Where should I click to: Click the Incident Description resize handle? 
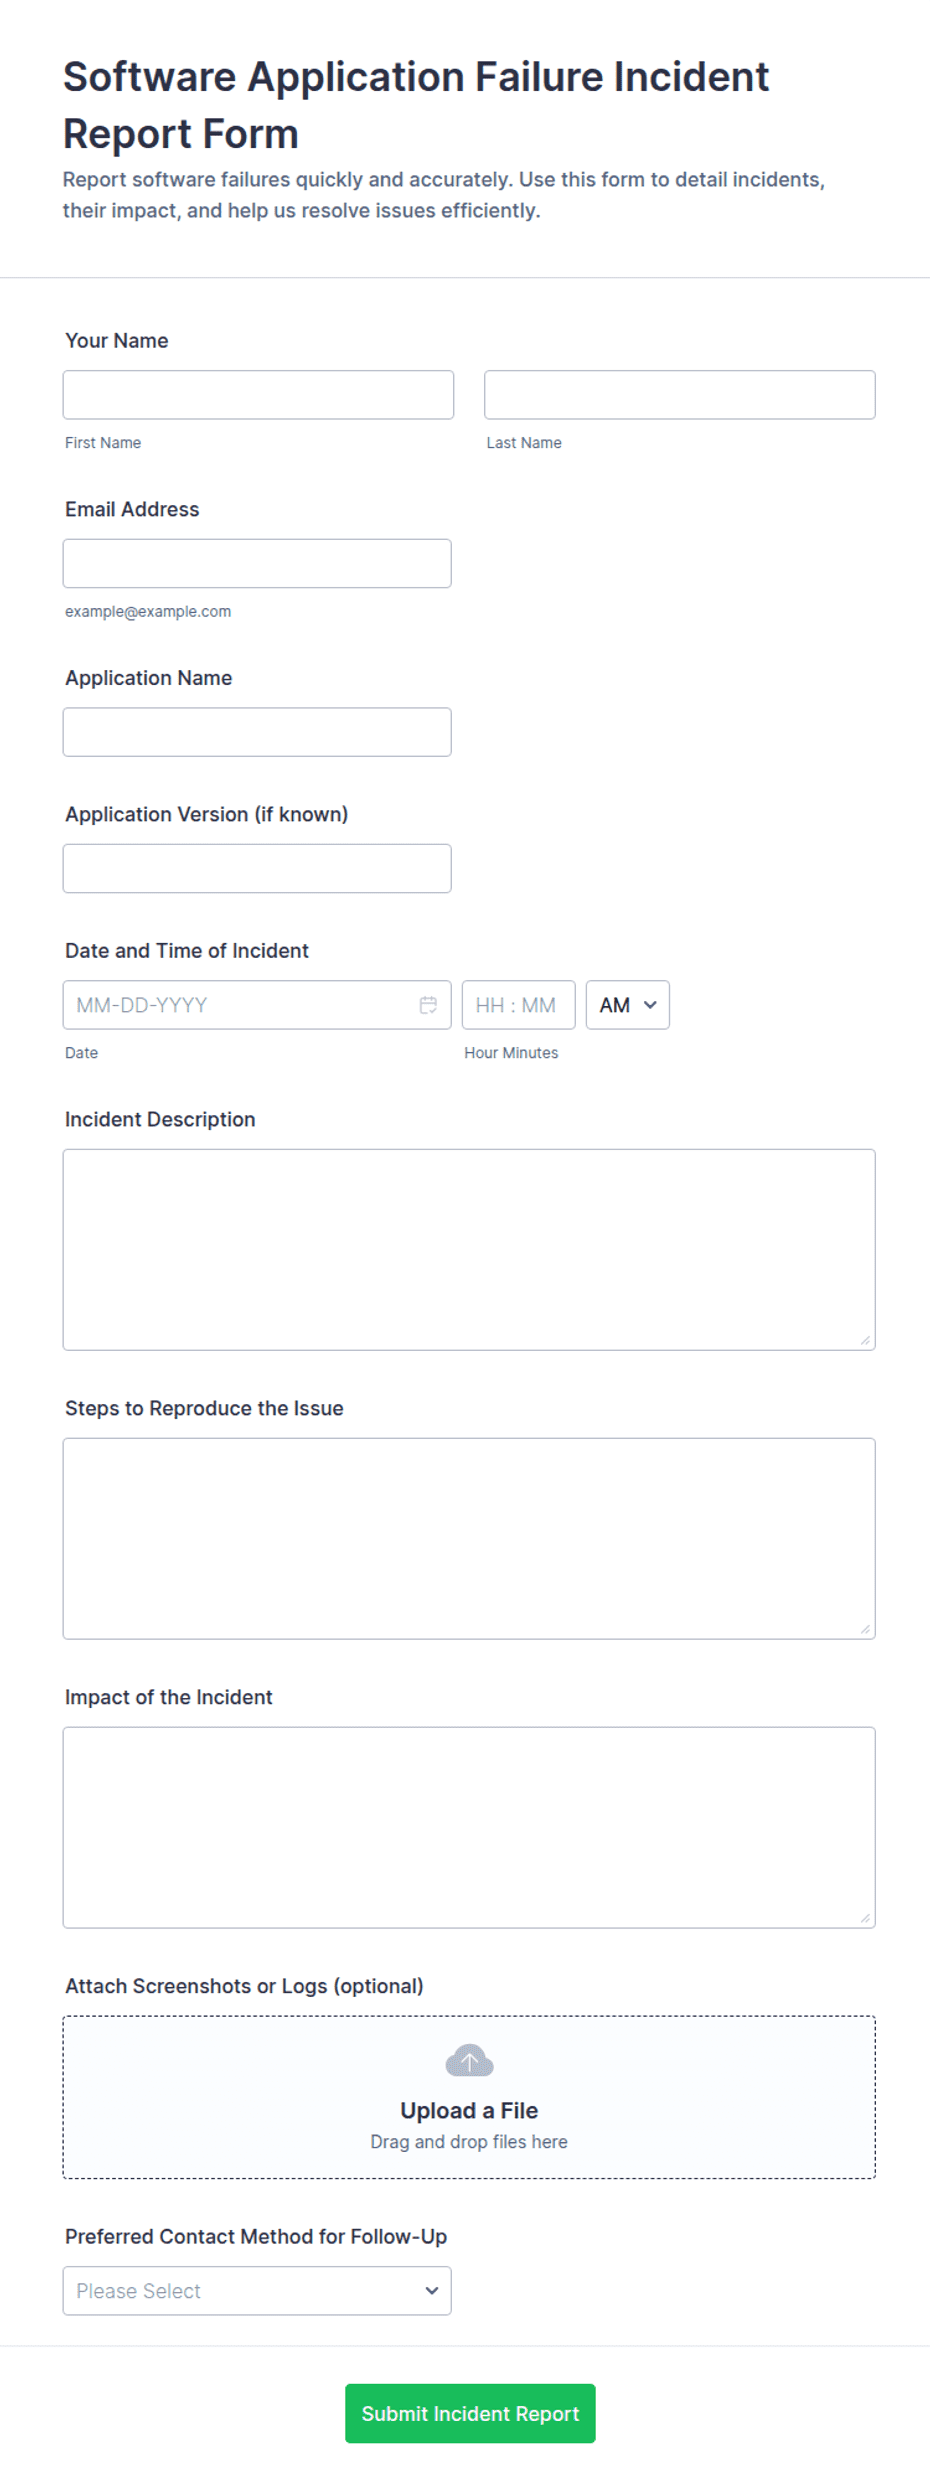coord(865,1340)
